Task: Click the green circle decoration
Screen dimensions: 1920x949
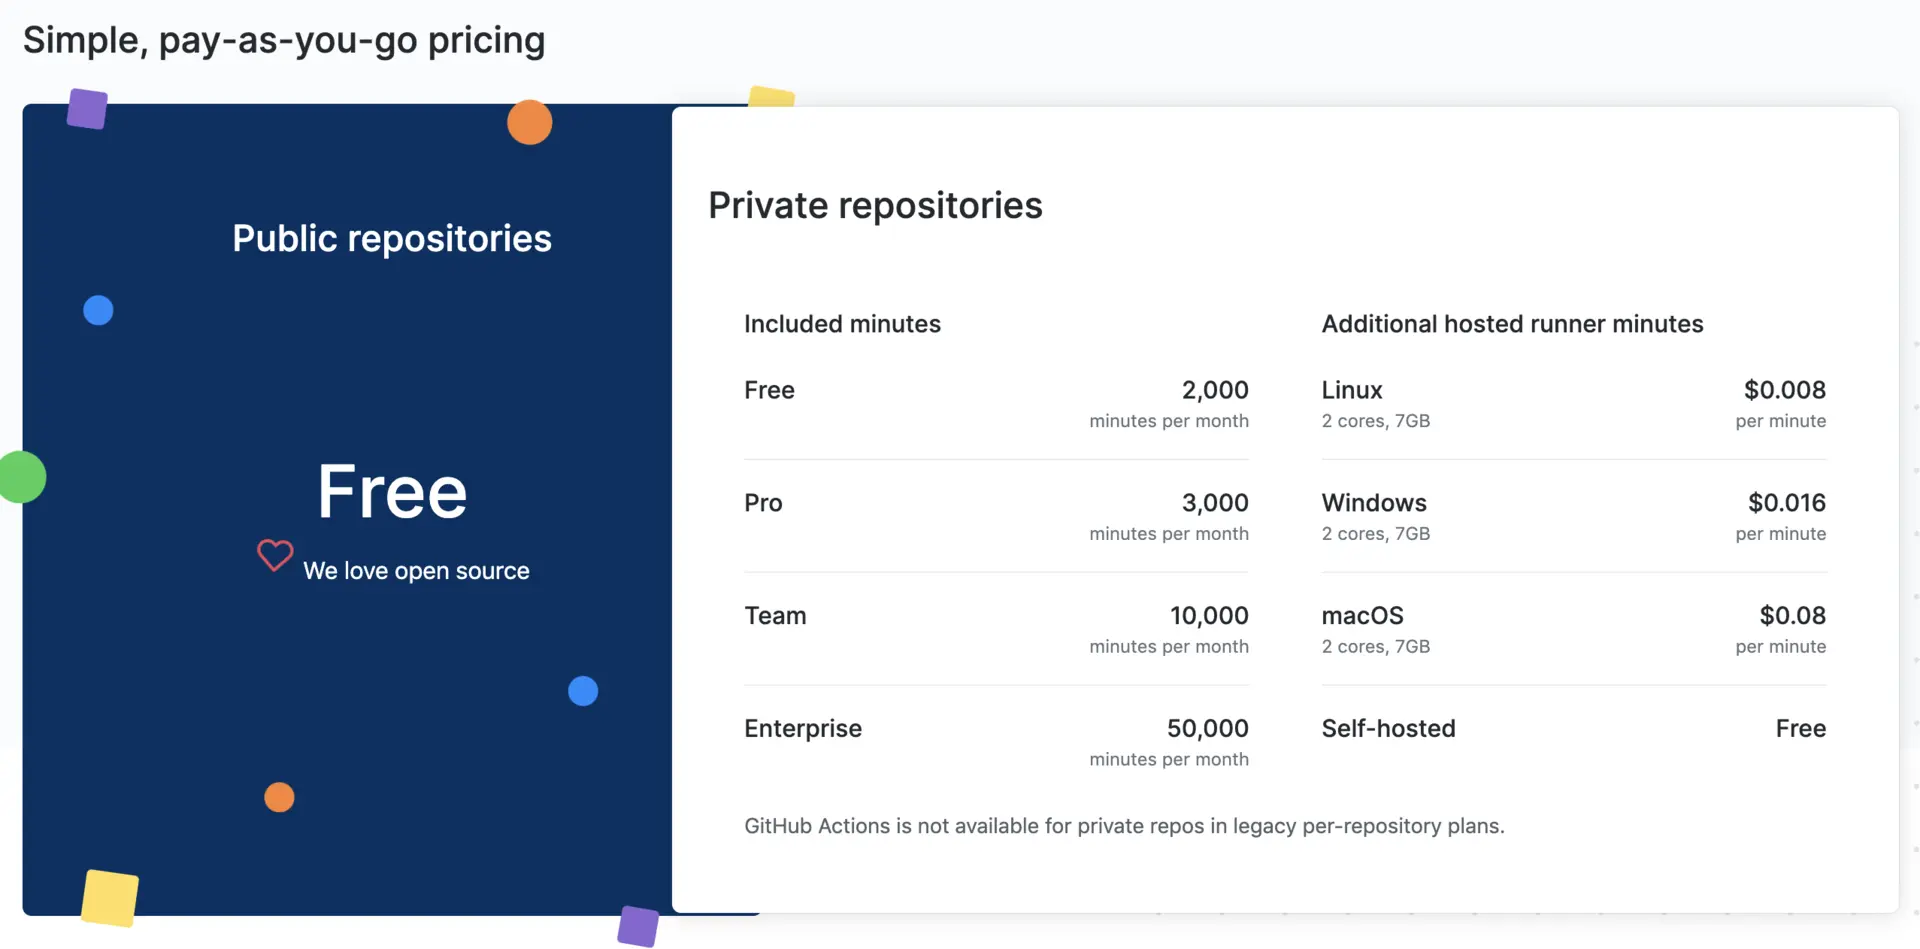Action: [22, 477]
